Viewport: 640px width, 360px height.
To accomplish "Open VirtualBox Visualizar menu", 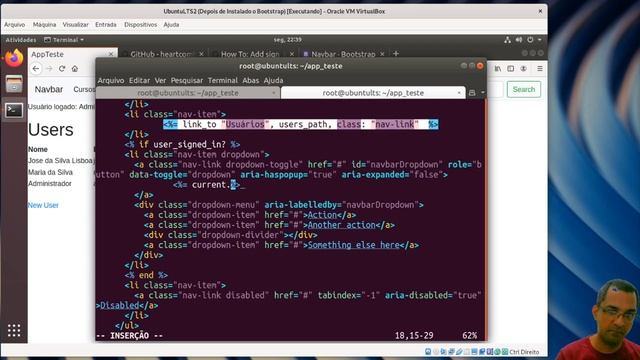I will (x=76, y=24).
